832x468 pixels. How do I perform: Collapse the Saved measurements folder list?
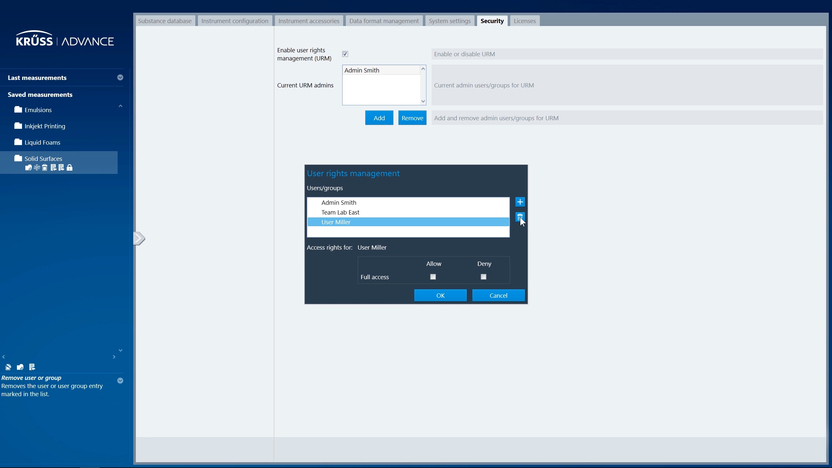(x=120, y=106)
